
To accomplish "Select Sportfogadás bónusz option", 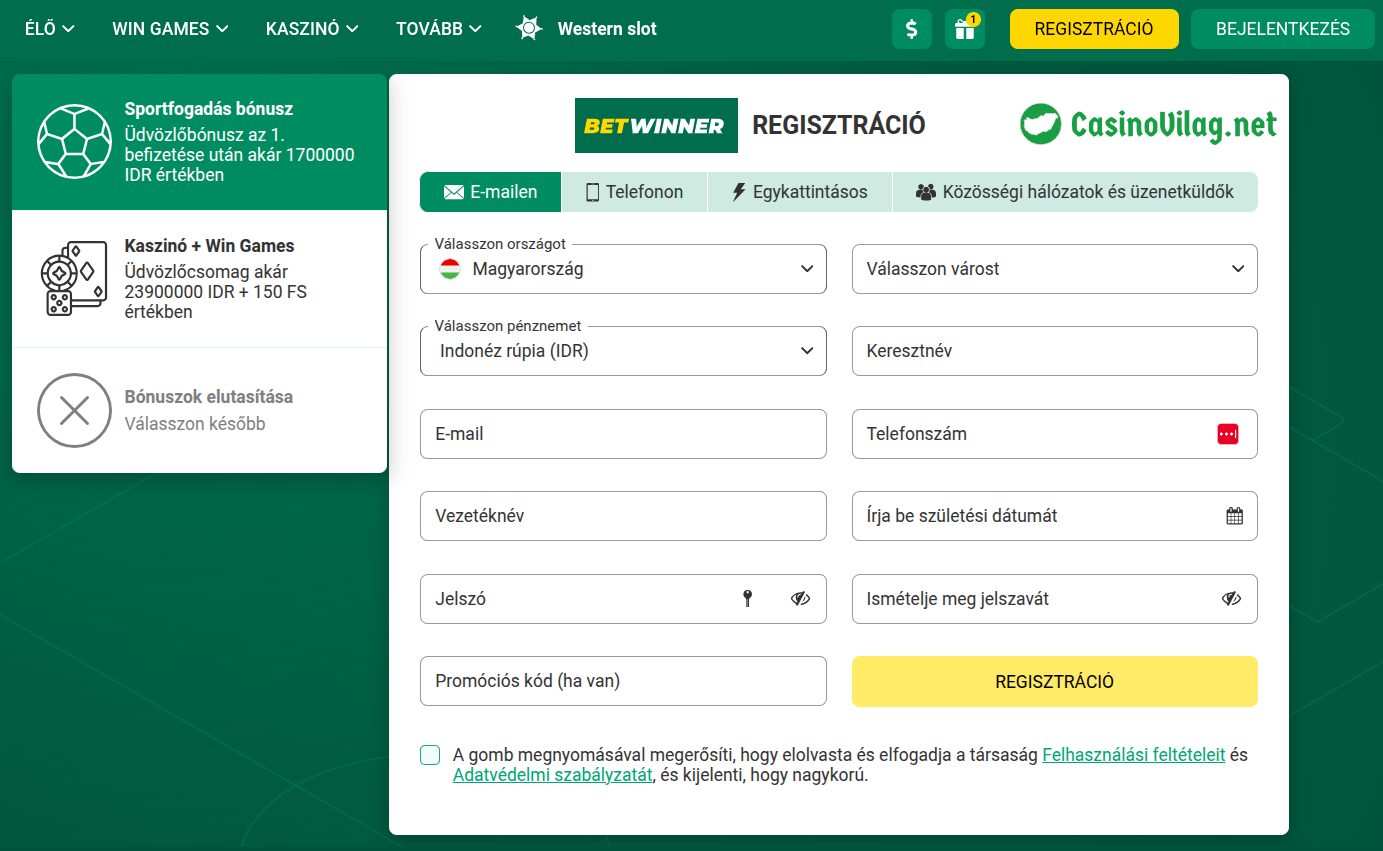I will point(199,142).
